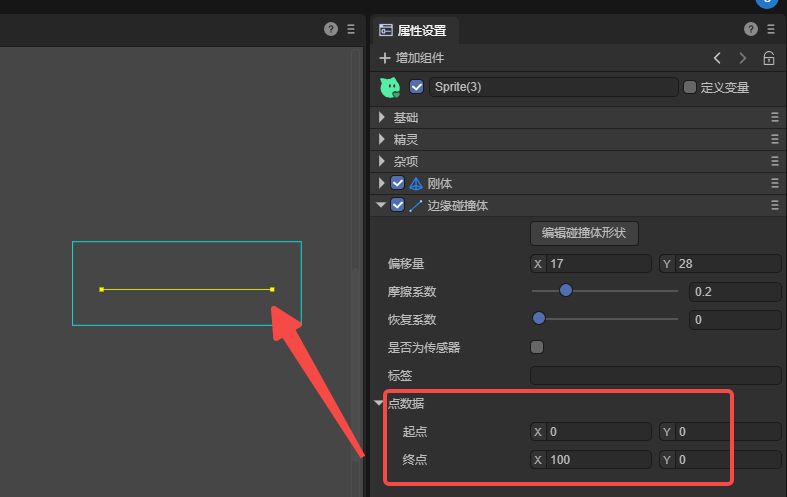Expand the 精灵 section
Image resolution: width=787 pixels, height=497 pixels.
pyautogui.click(x=381, y=139)
